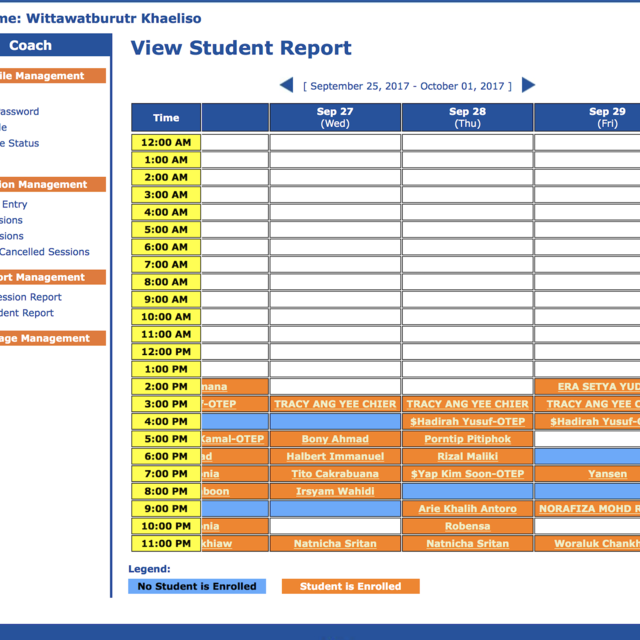Open Halbert Immanuel session at 6:00 PM
The height and width of the screenshot is (640, 640).
pyautogui.click(x=335, y=456)
